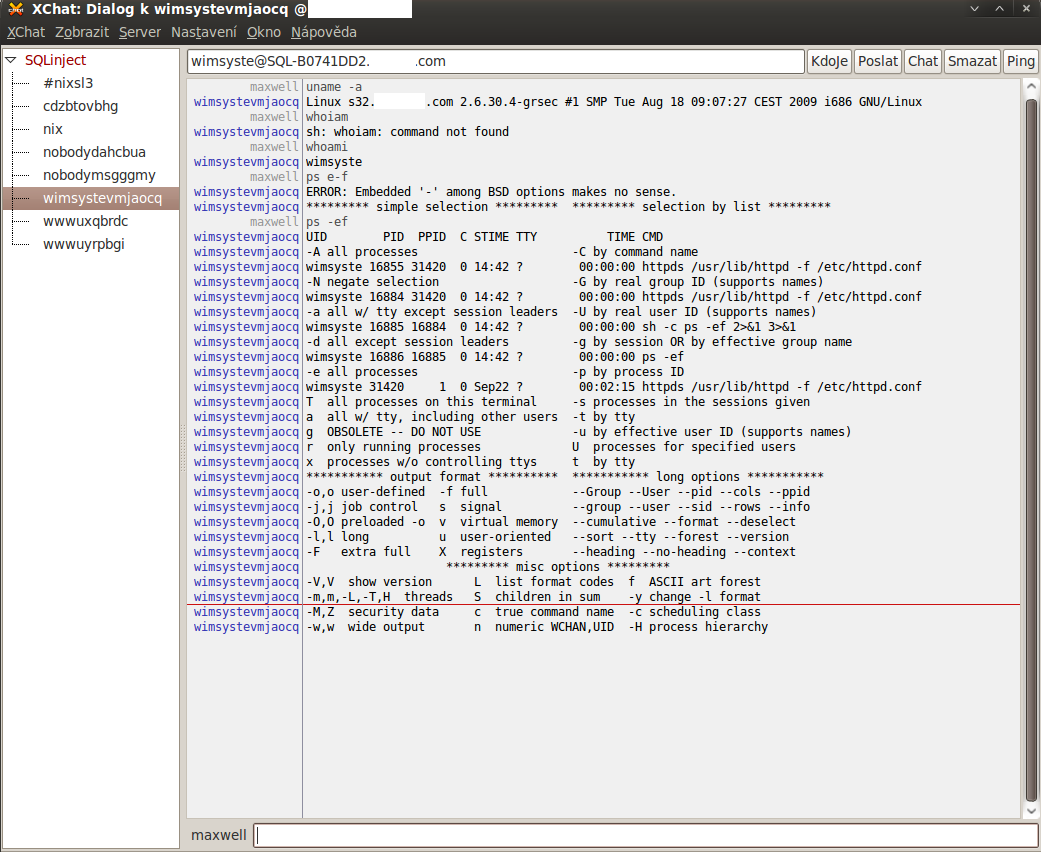Focus the message input box

[647, 835]
